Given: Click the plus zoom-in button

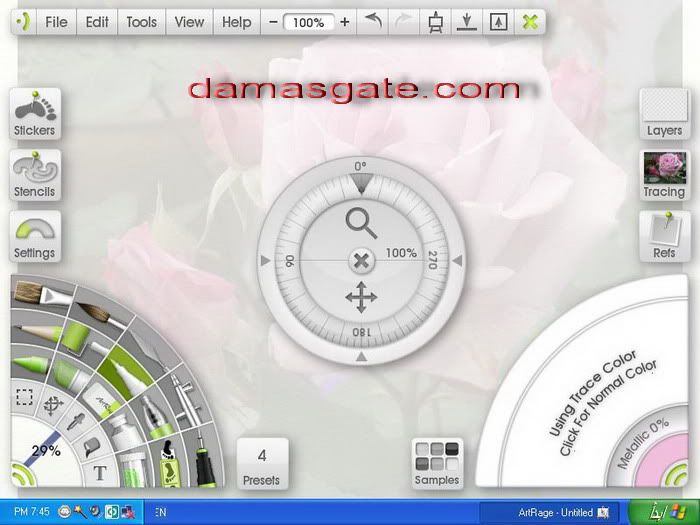Looking at the screenshot, I should tap(345, 22).
